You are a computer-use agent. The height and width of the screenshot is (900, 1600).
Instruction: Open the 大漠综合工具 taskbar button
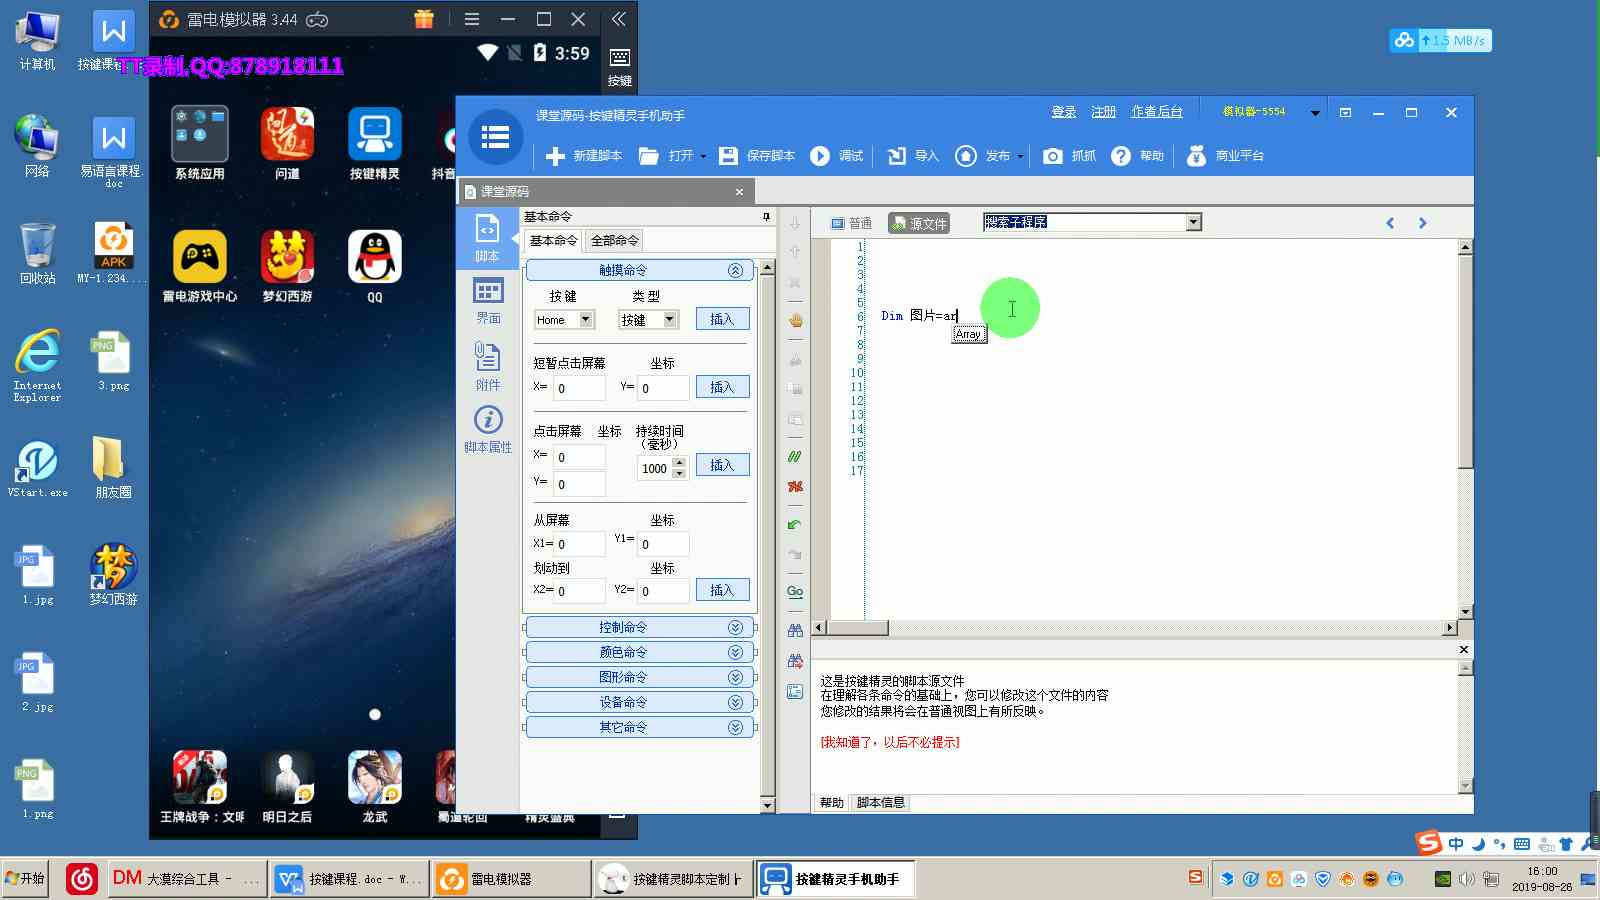[x=186, y=879]
